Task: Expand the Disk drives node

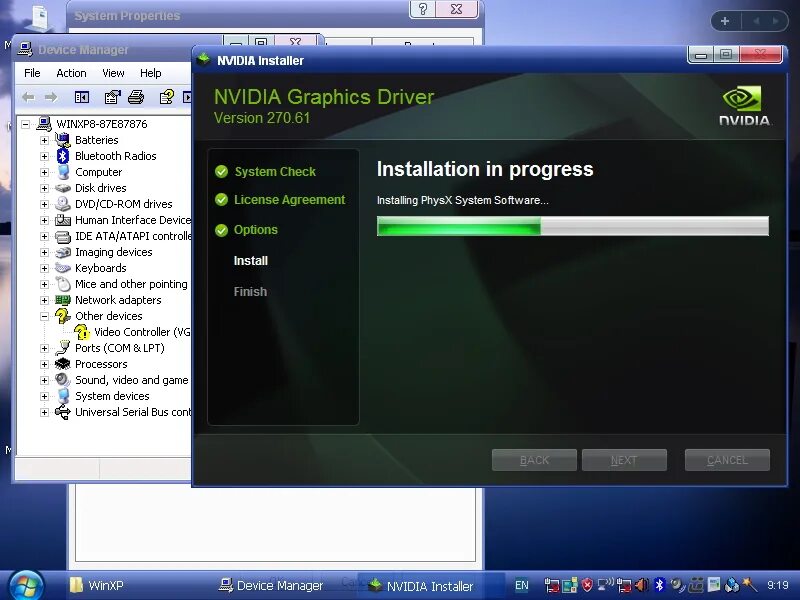Action: click(x=44, y=188)
